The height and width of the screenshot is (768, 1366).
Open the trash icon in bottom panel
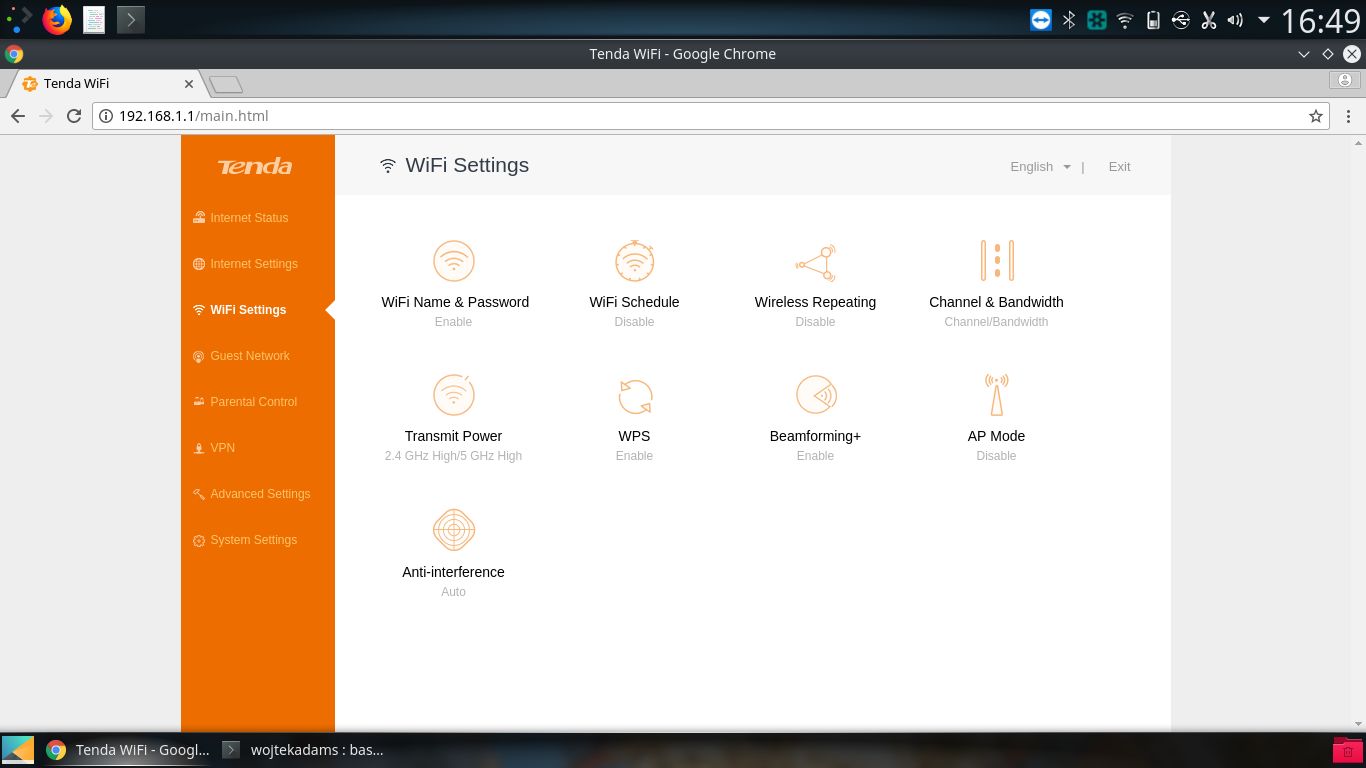point(1347,750)
